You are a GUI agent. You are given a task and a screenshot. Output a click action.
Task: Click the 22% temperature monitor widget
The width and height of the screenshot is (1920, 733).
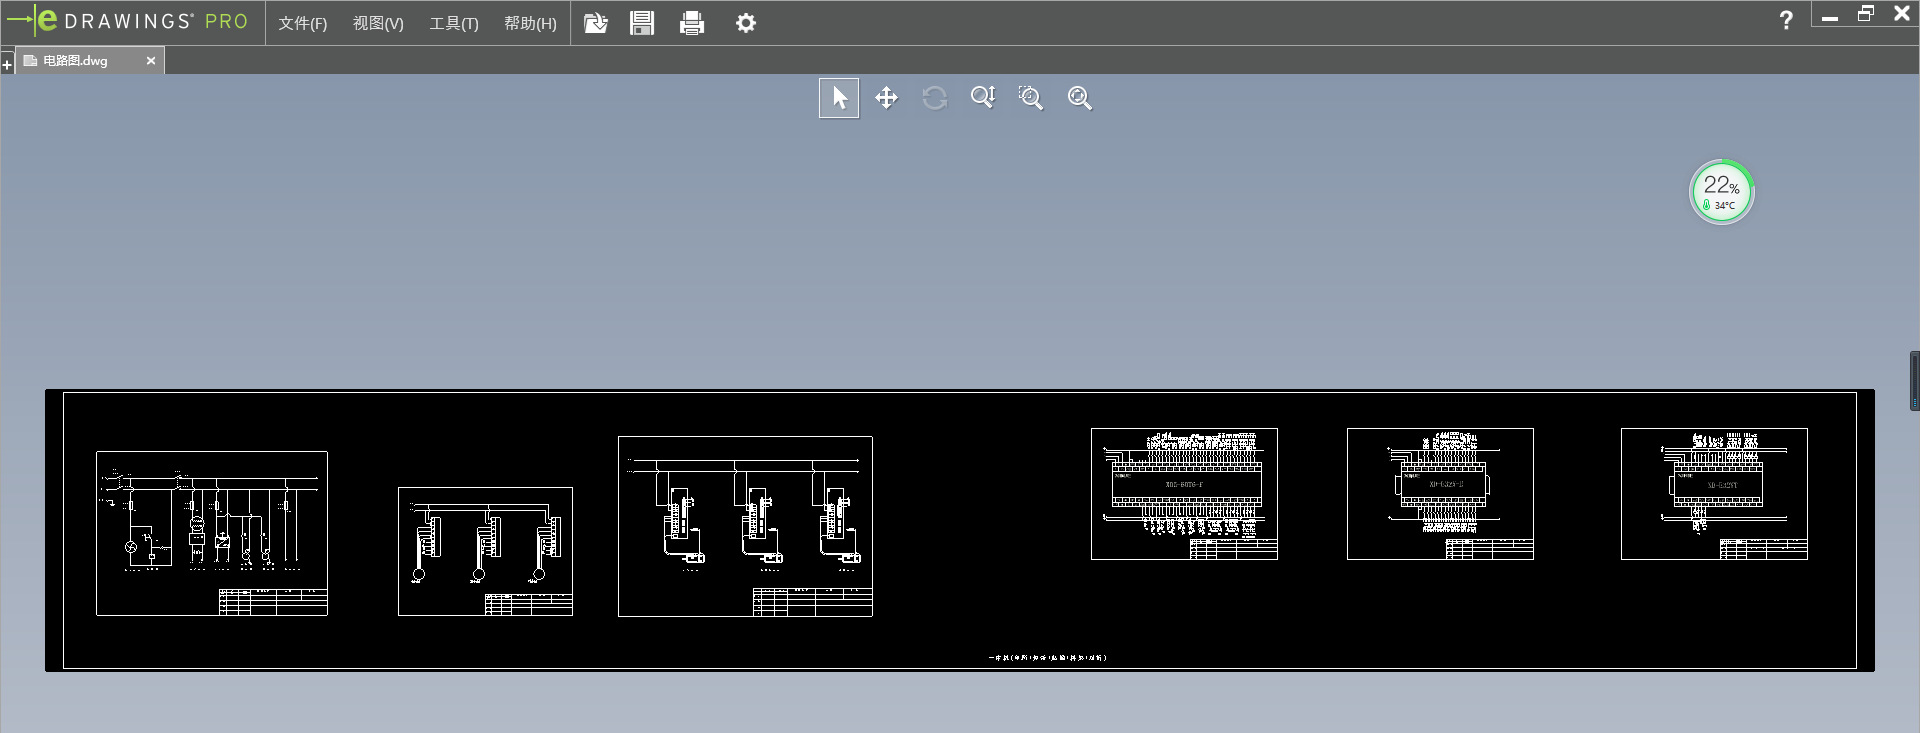1721,192
